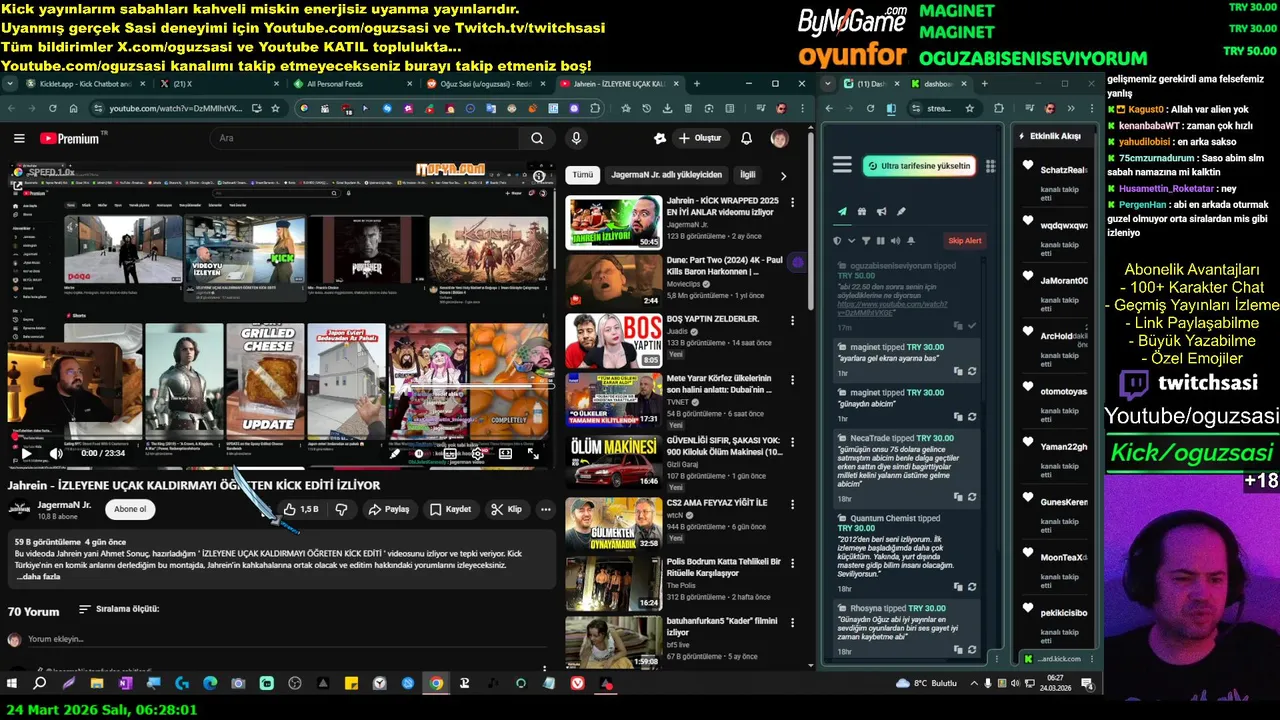The image size is (1280, 720).
Task: Play the video with the play button
Action: click(x=26, y=453)
